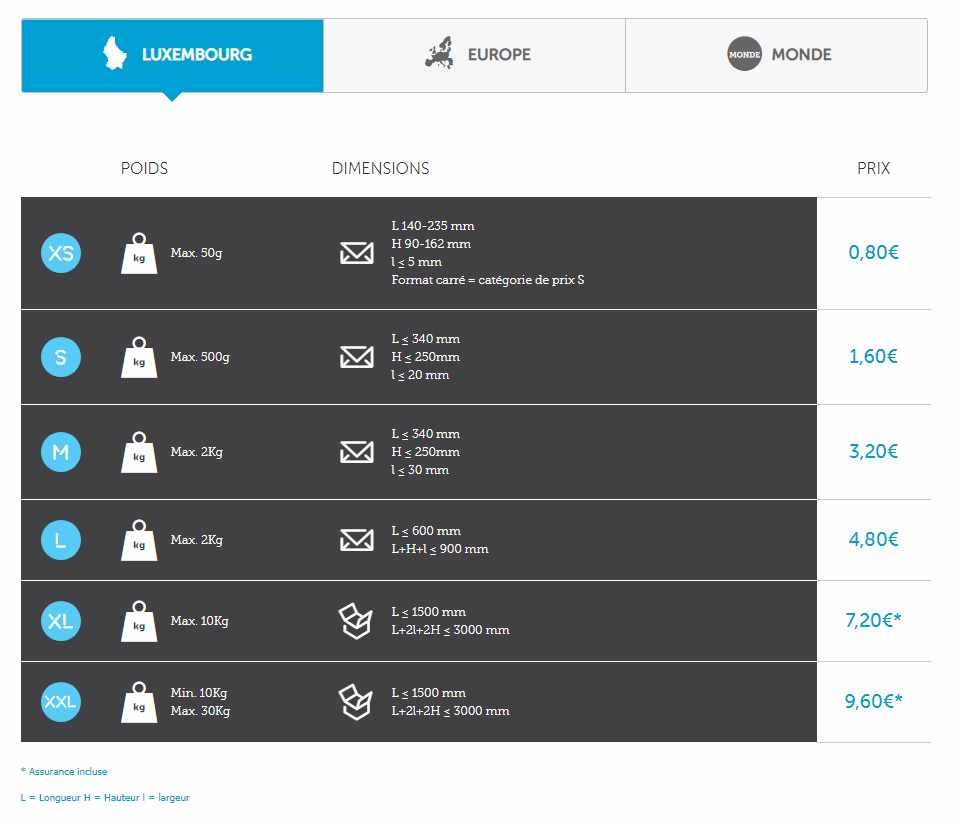Click the l ≤ 20 mm dimension
The width and height of the screenshot is (959, 822).
click(420, 375)
